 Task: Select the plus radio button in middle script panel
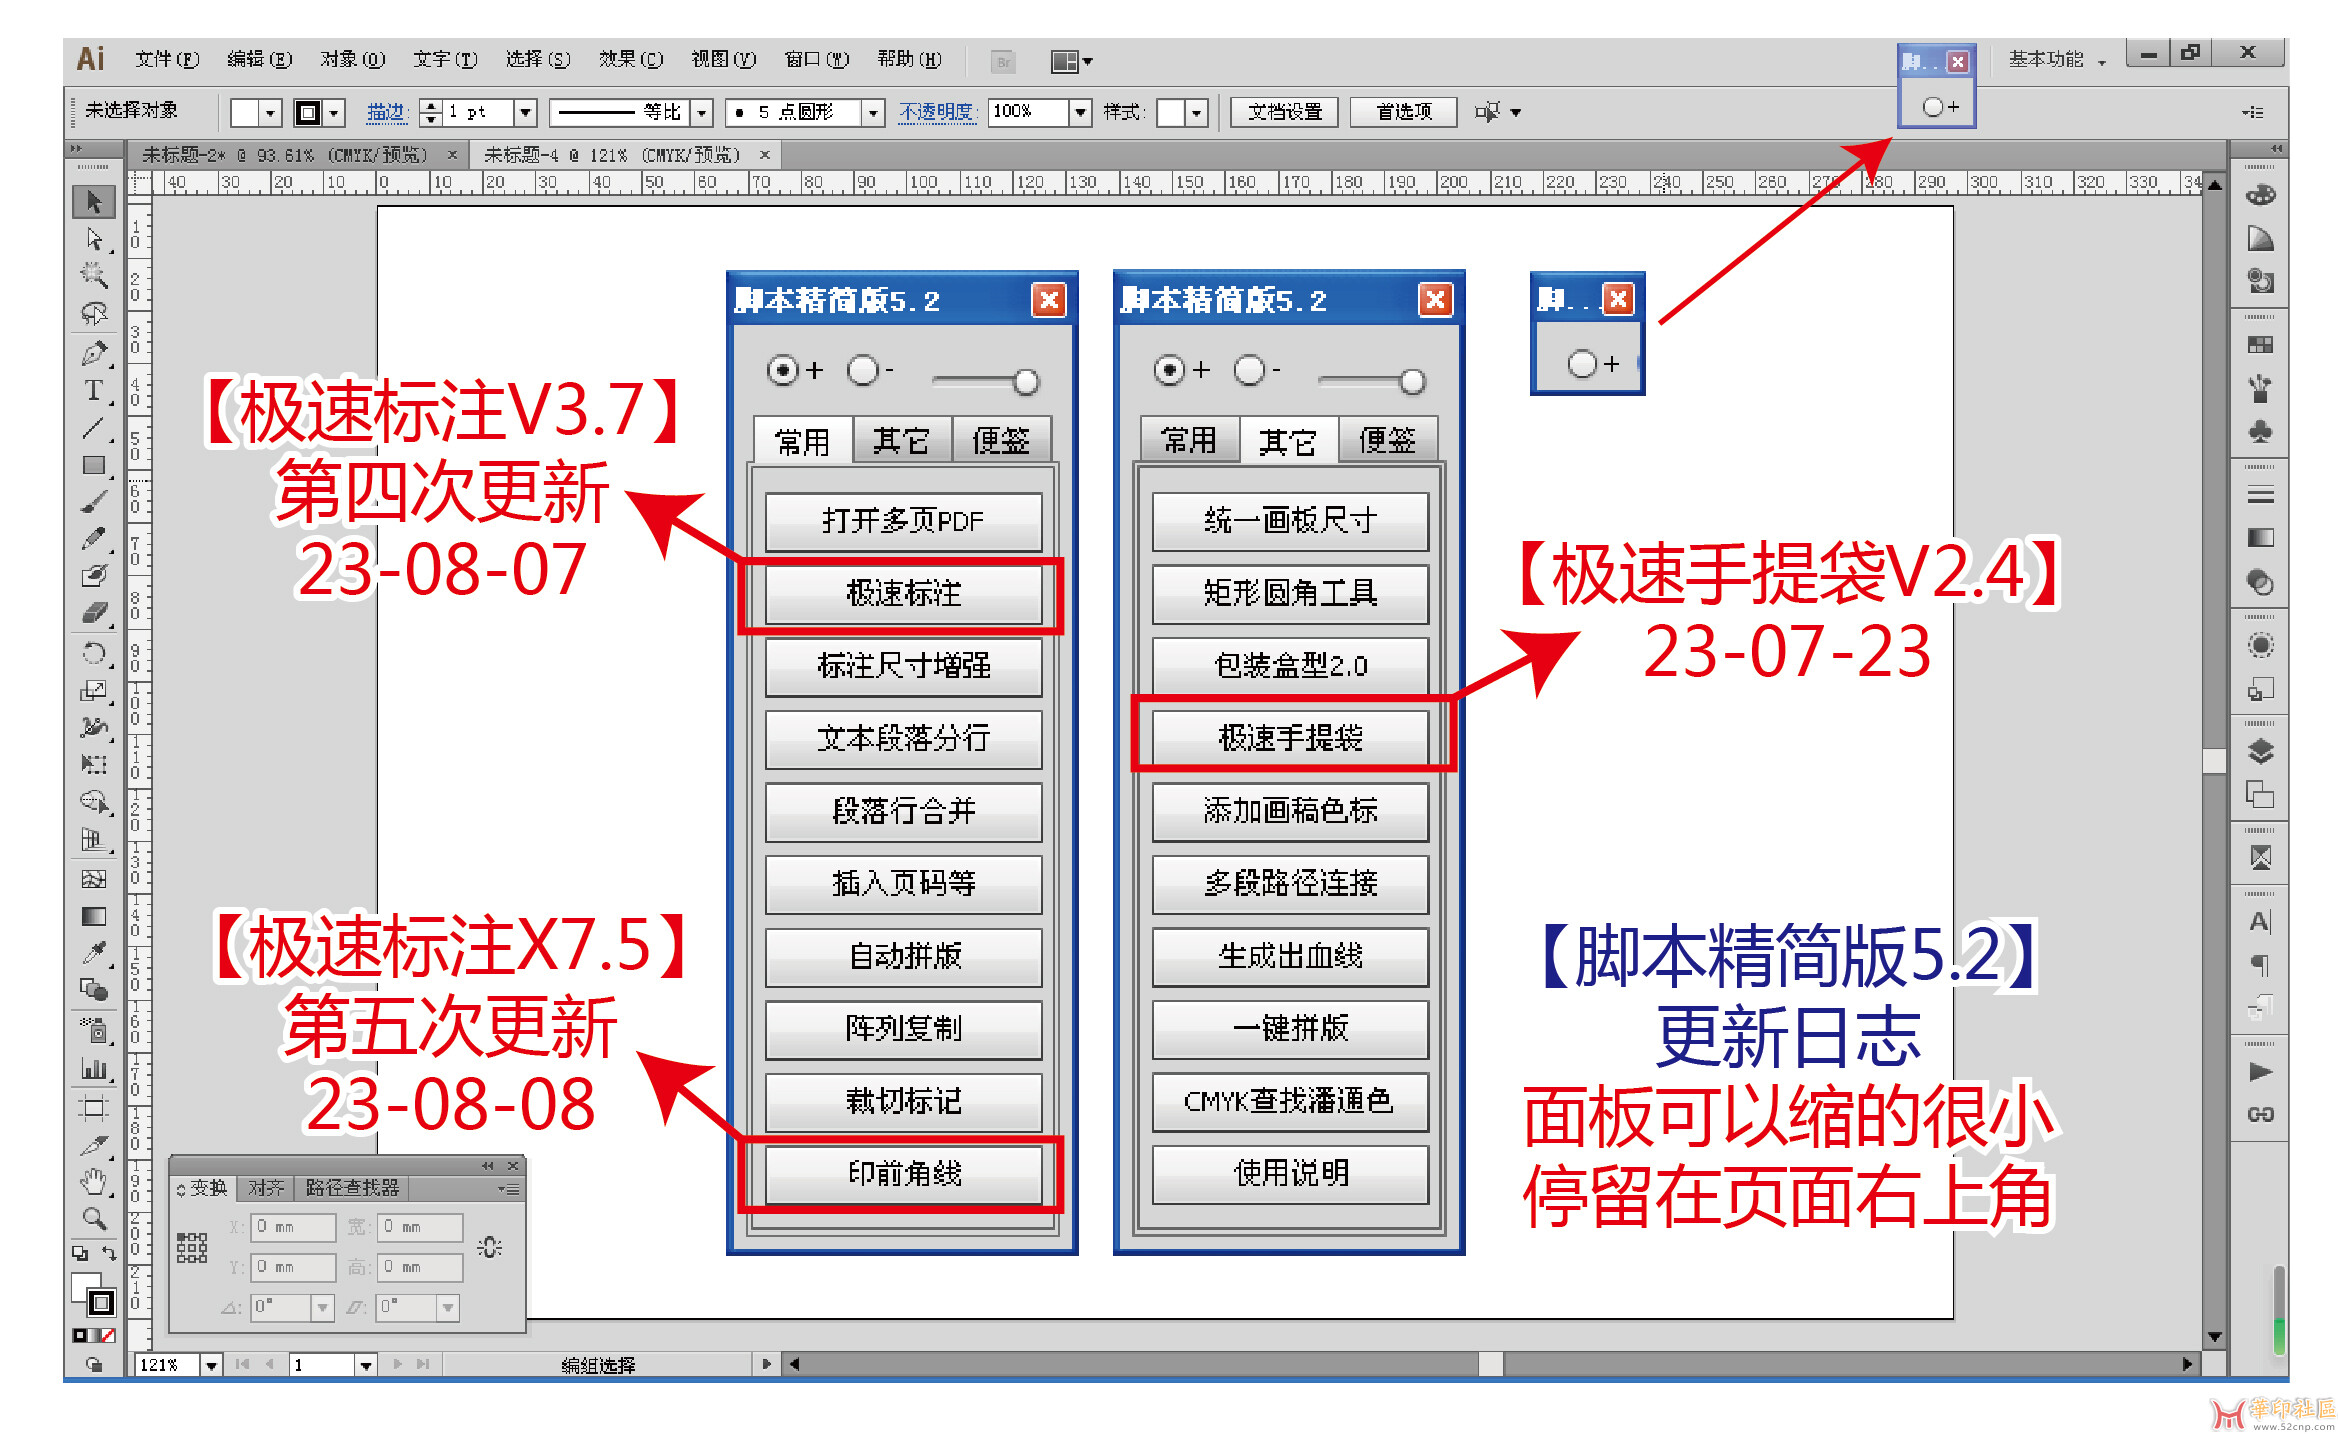[x=1168, y=371]
